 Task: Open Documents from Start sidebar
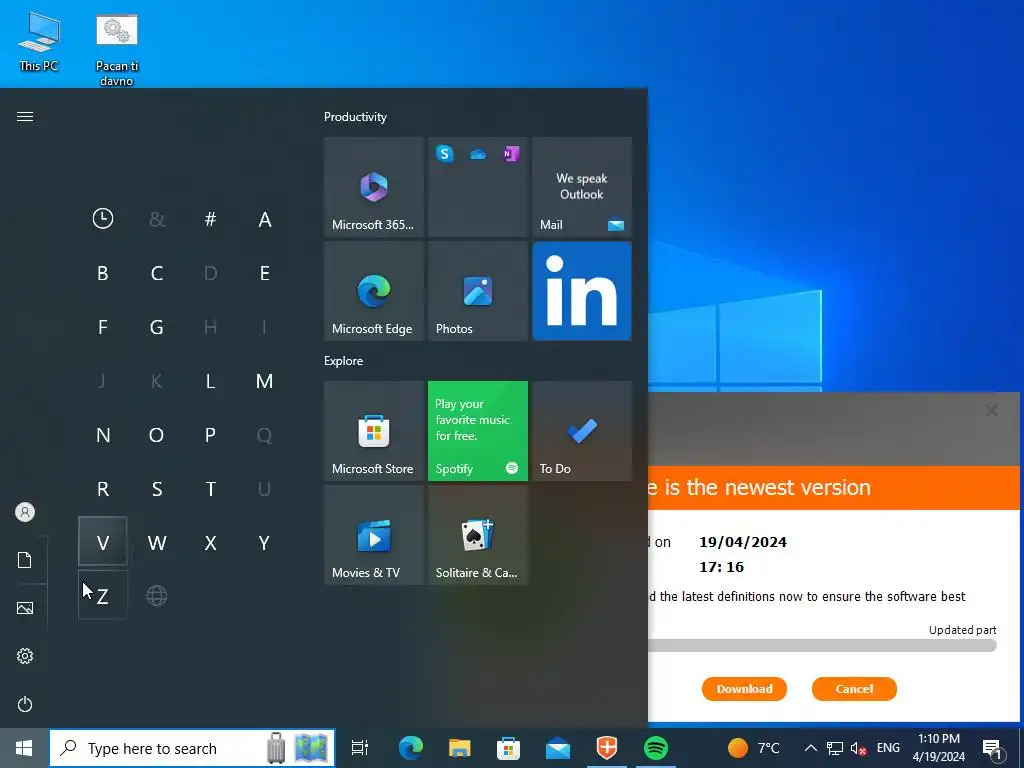coord(25,560)
